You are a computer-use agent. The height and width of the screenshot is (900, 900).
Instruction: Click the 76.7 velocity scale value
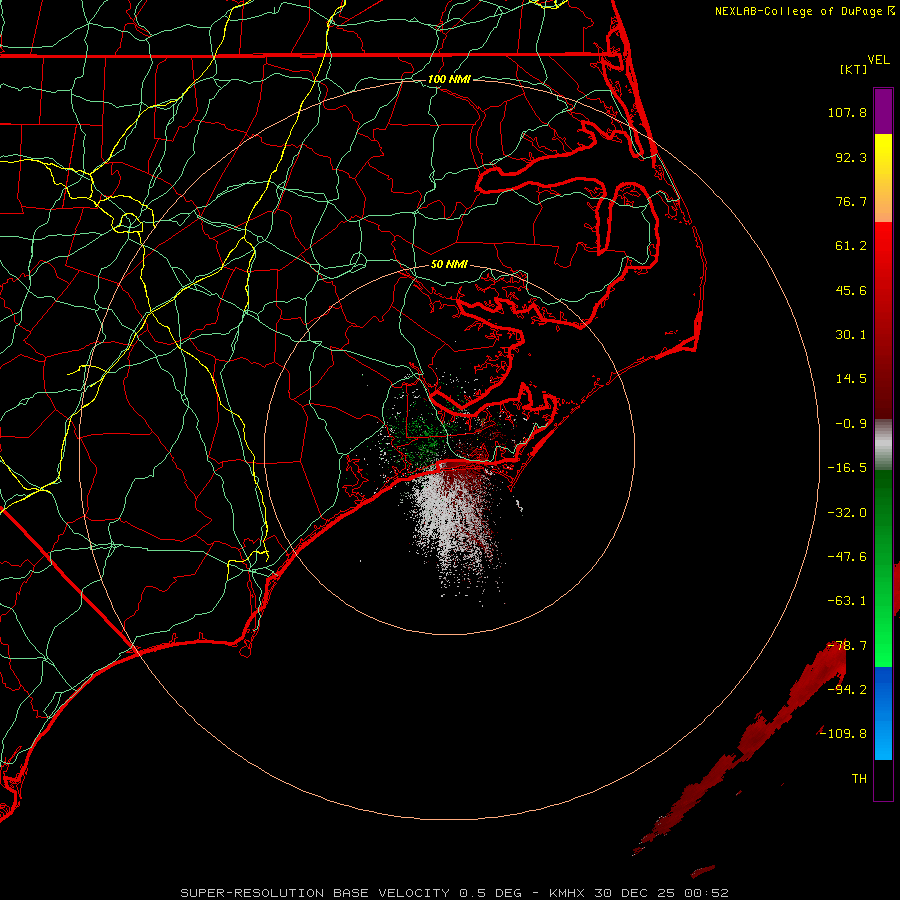point(851,201)
